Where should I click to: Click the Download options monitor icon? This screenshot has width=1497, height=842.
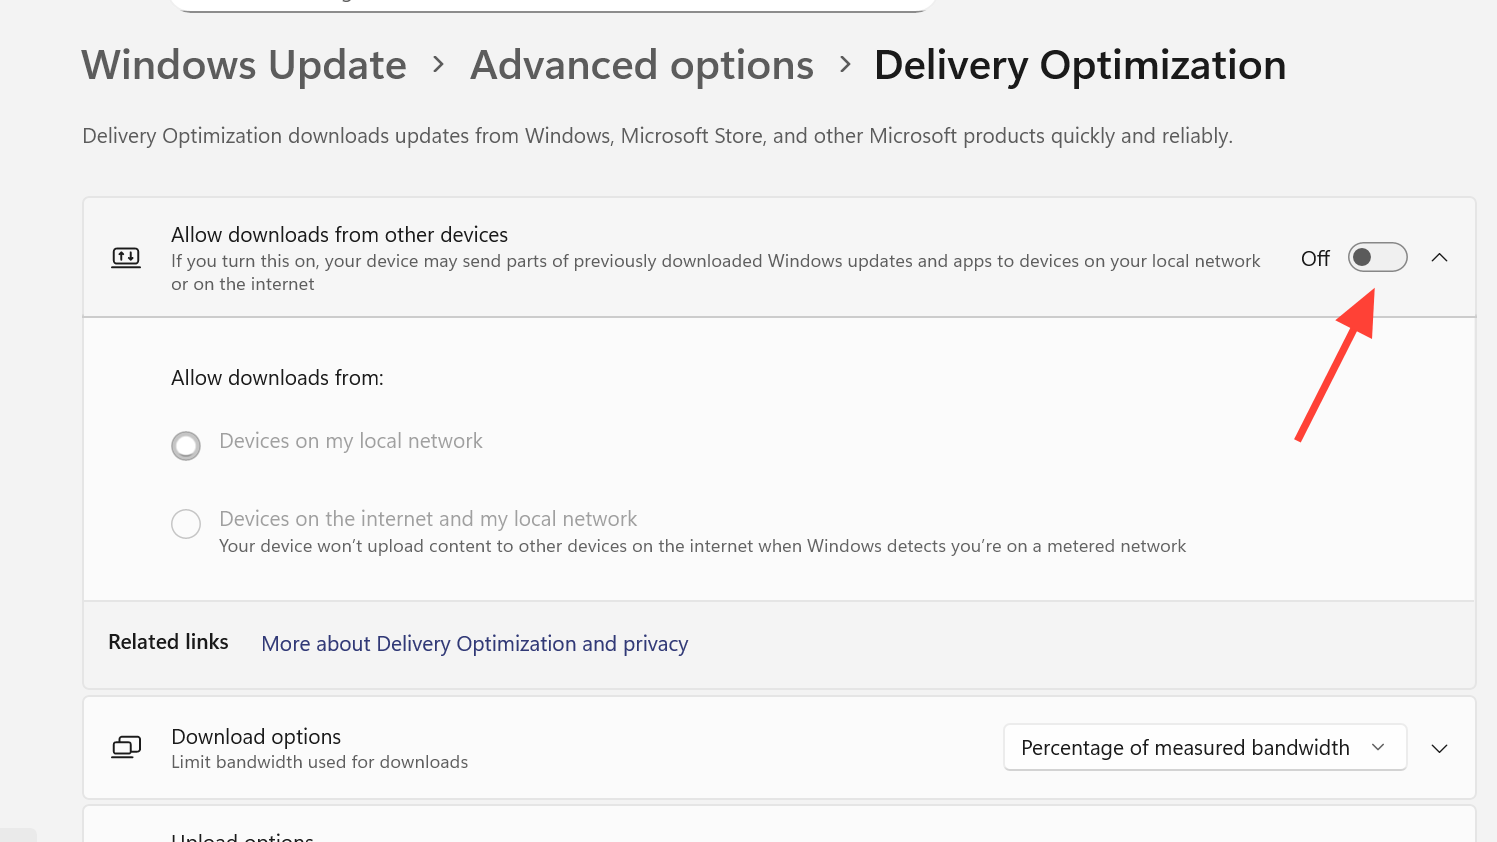click(x=126, y=747)
